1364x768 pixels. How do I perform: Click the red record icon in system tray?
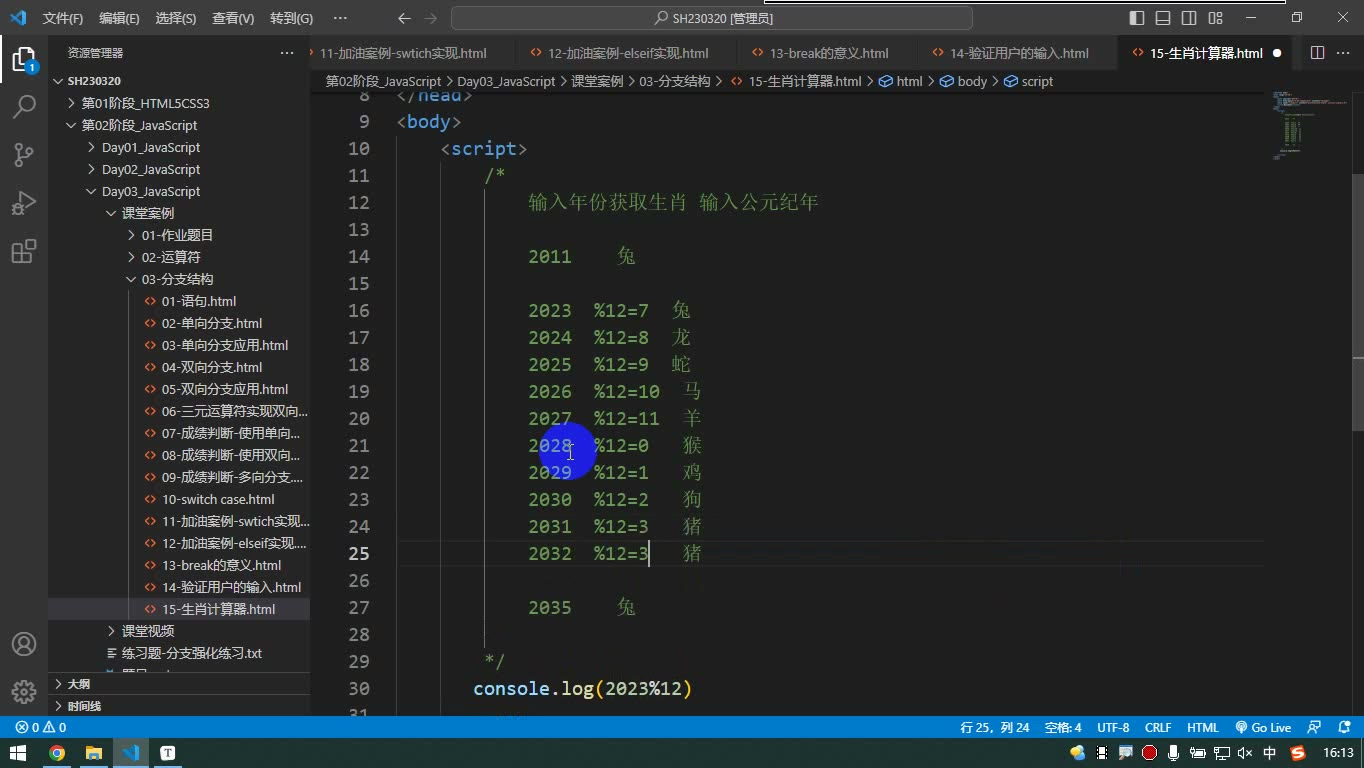pos(1150,753)
